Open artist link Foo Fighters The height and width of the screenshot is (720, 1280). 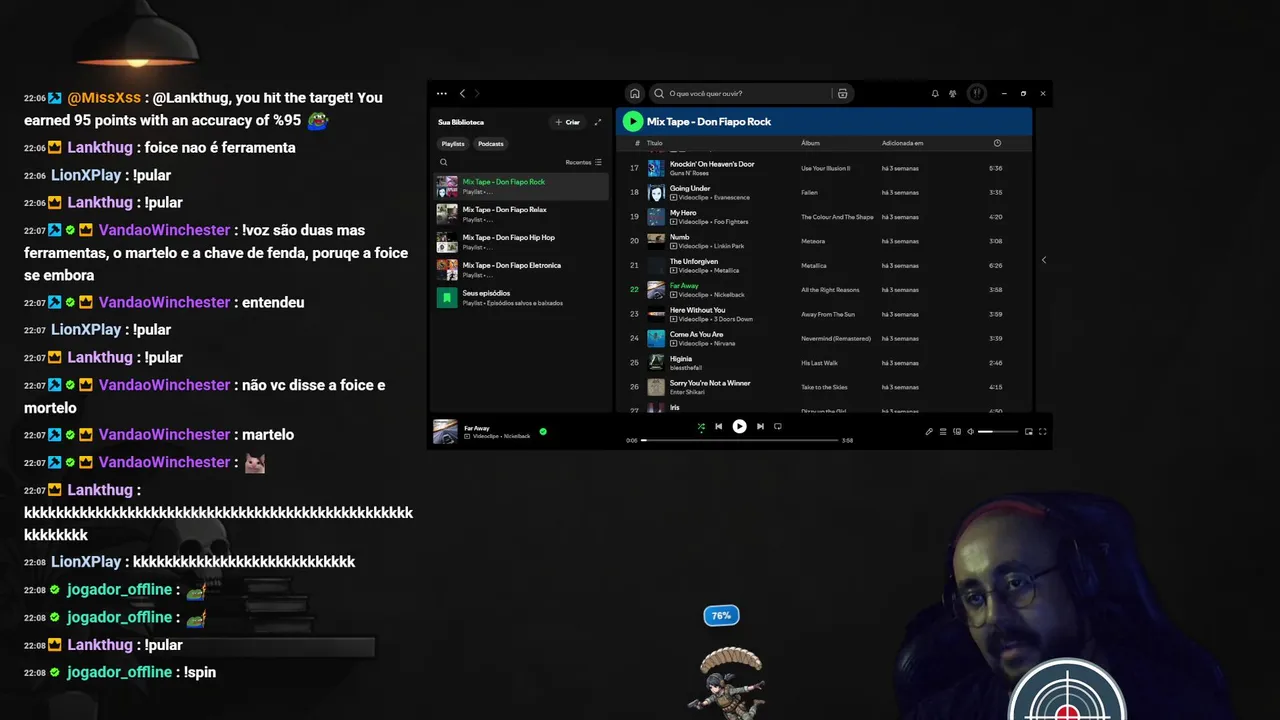pyautogui.click(x=729, y=222)
